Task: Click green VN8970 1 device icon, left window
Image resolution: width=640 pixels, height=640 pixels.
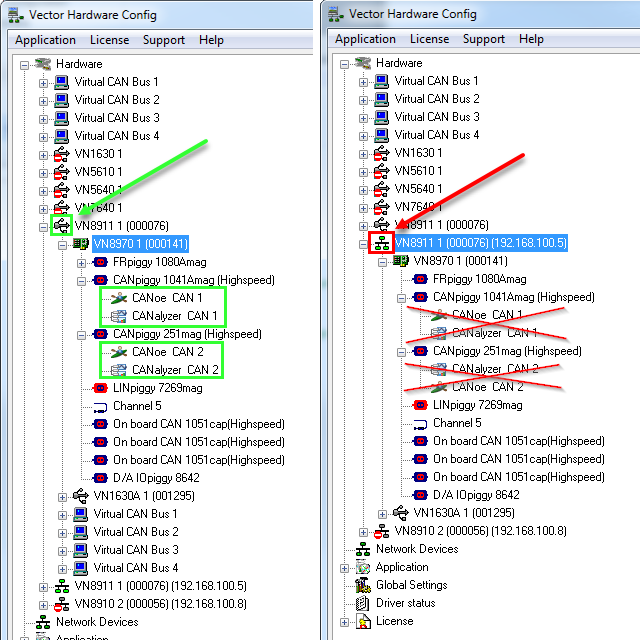Action: pos(81,244)
